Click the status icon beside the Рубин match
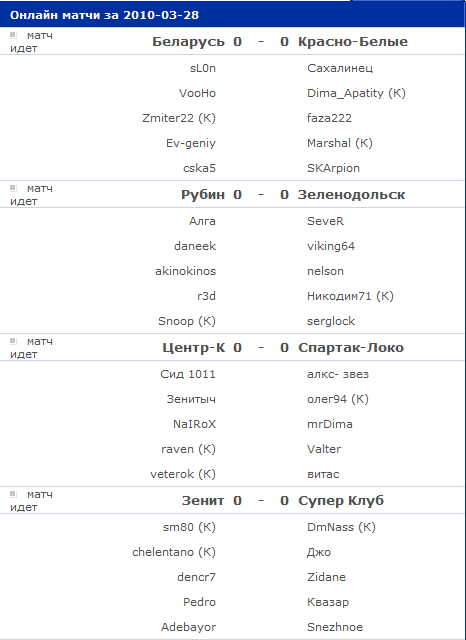Viewport: 466px width, 640px height. pyautogui.click(x=13, y=188)
